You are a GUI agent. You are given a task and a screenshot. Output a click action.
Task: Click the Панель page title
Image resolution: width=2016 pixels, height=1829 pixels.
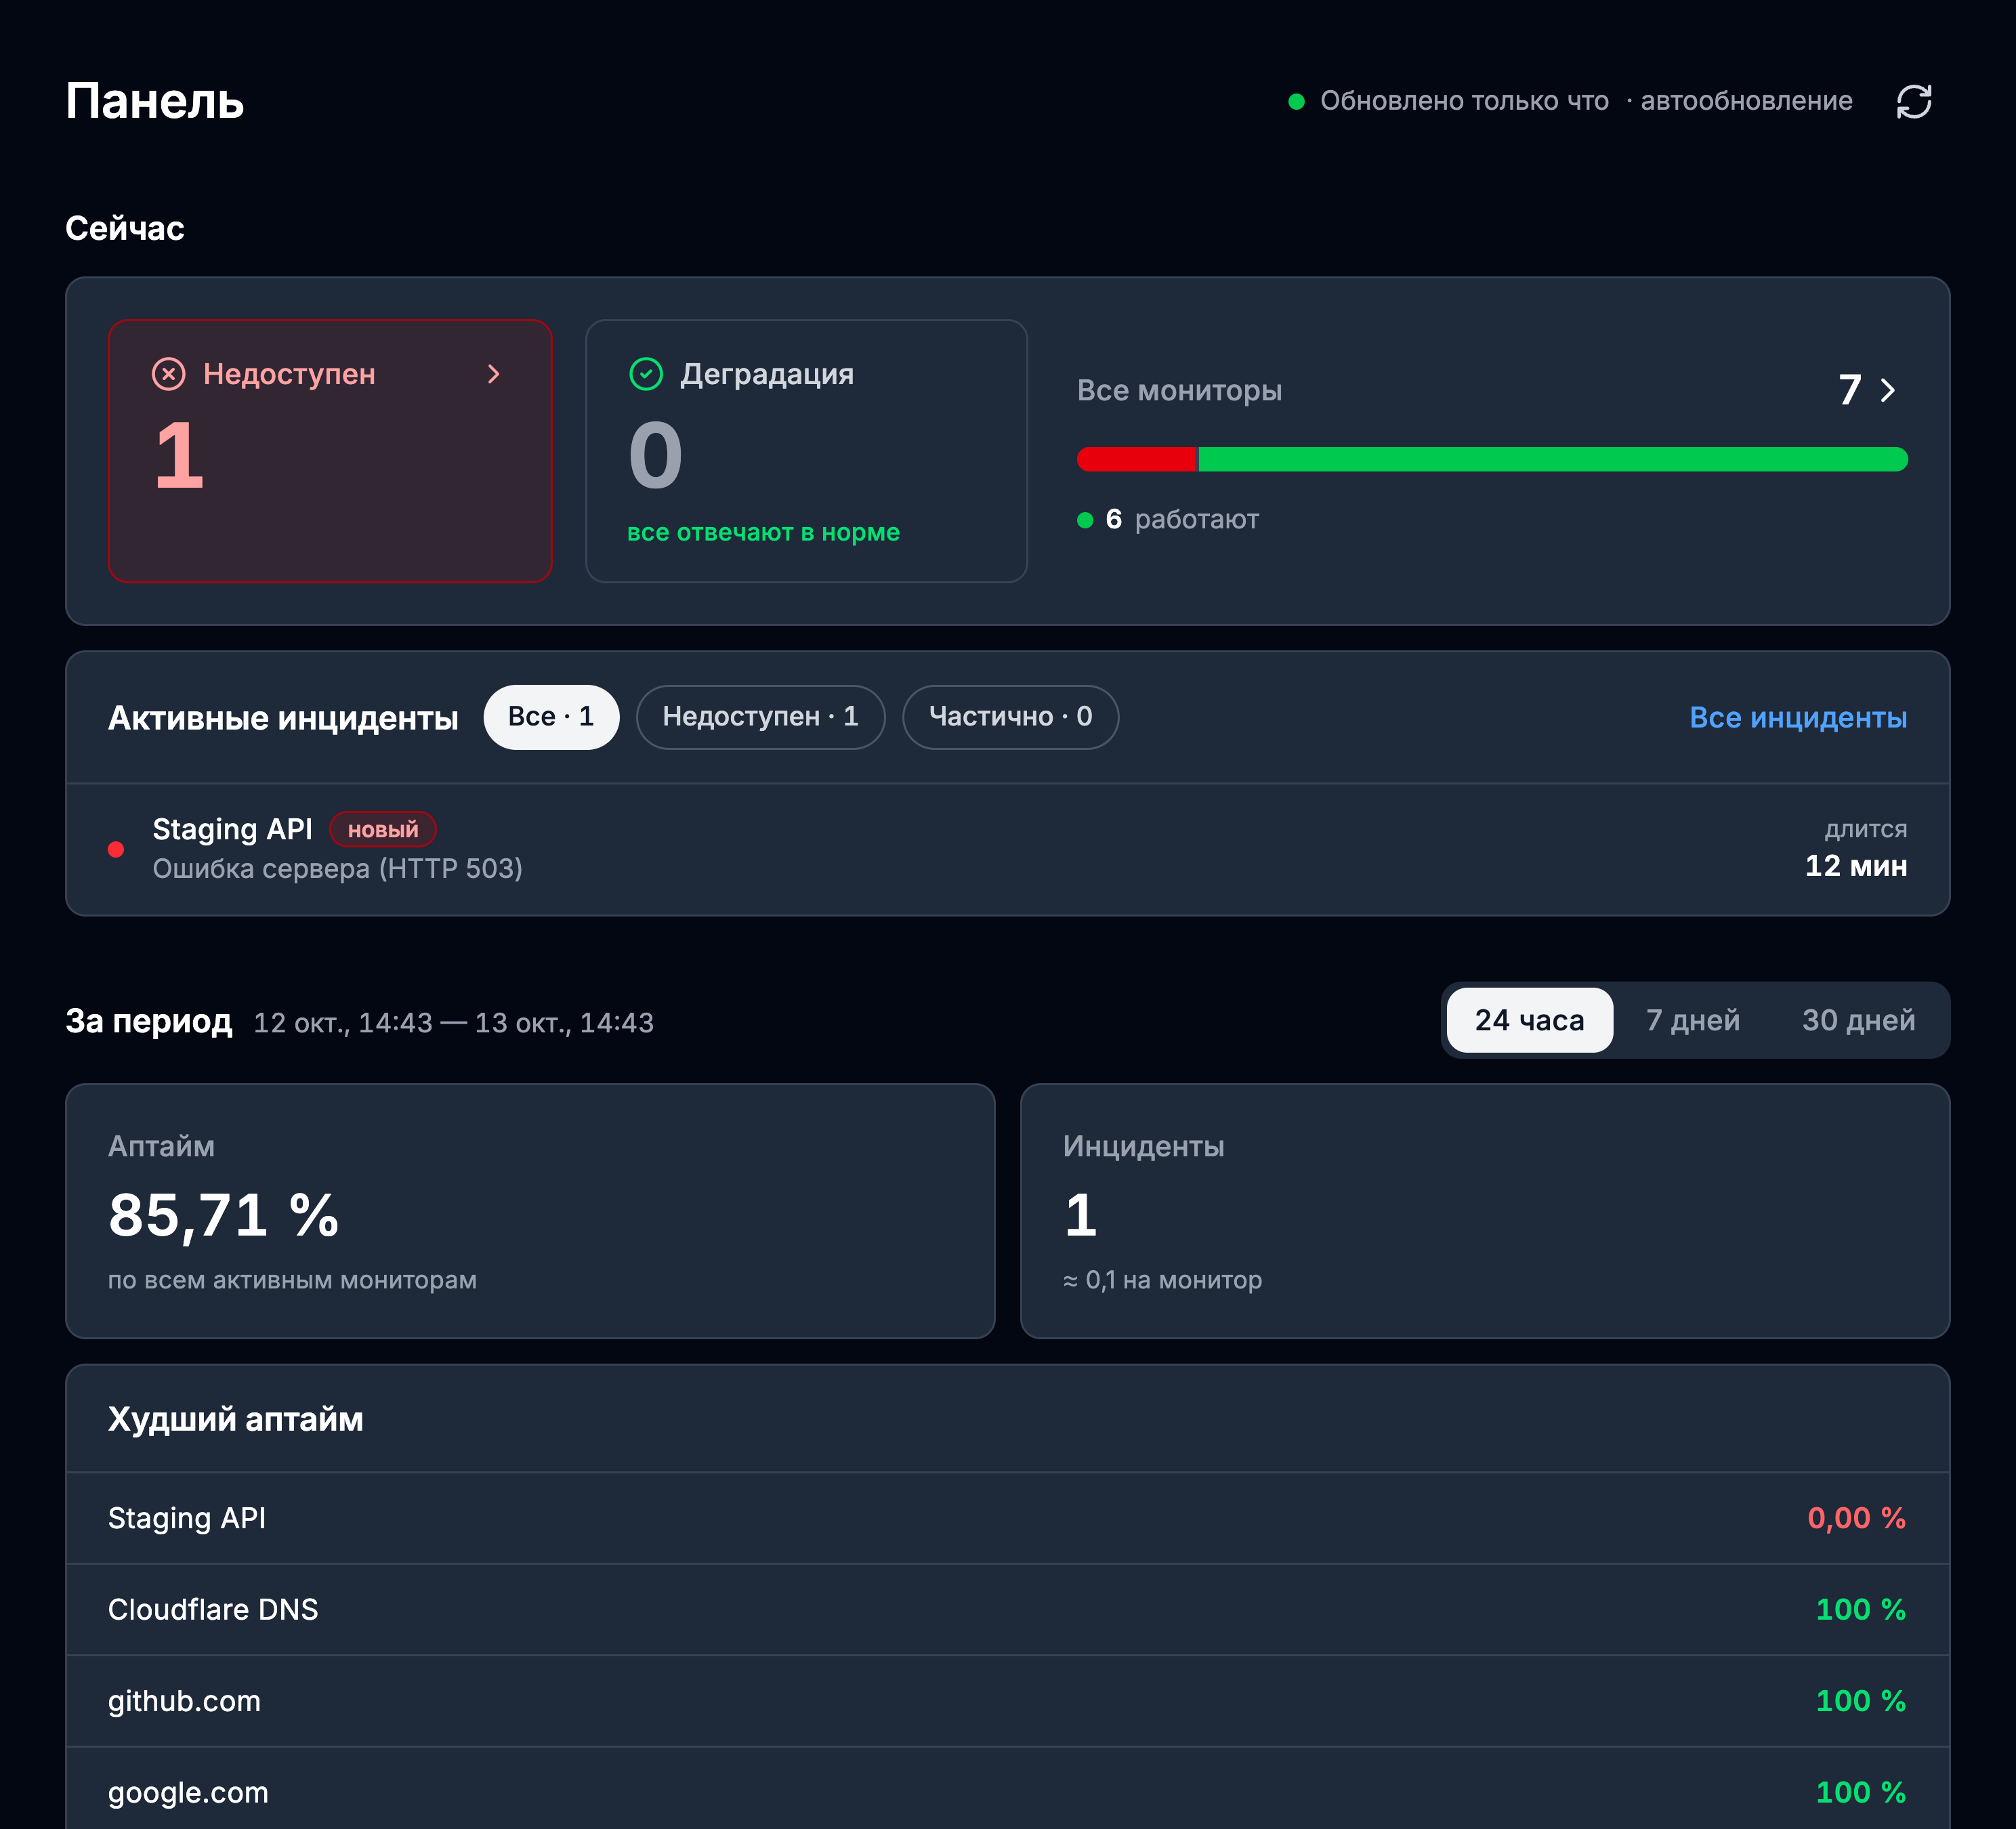point(155,101)
